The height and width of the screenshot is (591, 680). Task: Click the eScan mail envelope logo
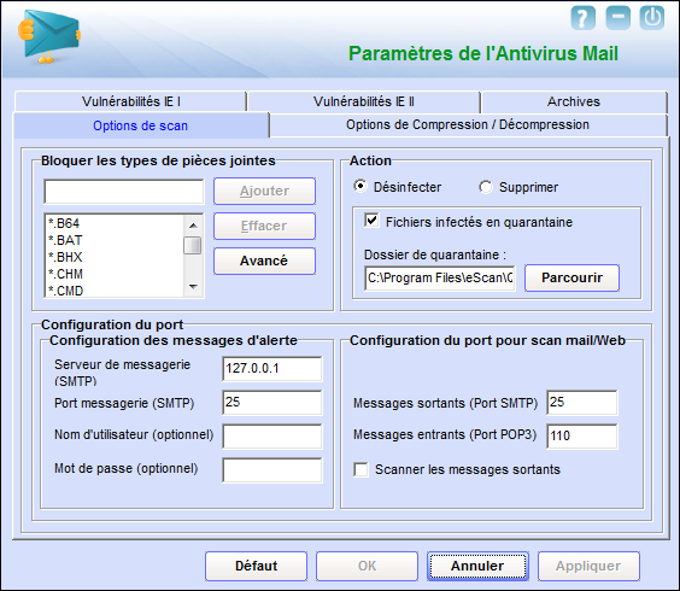click(x=49, y=36)
